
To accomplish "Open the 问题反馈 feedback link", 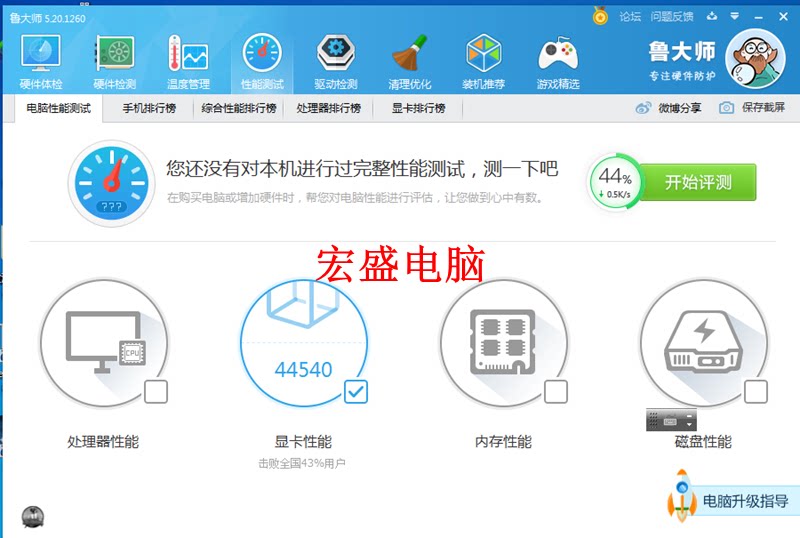I will click(672, 16).
